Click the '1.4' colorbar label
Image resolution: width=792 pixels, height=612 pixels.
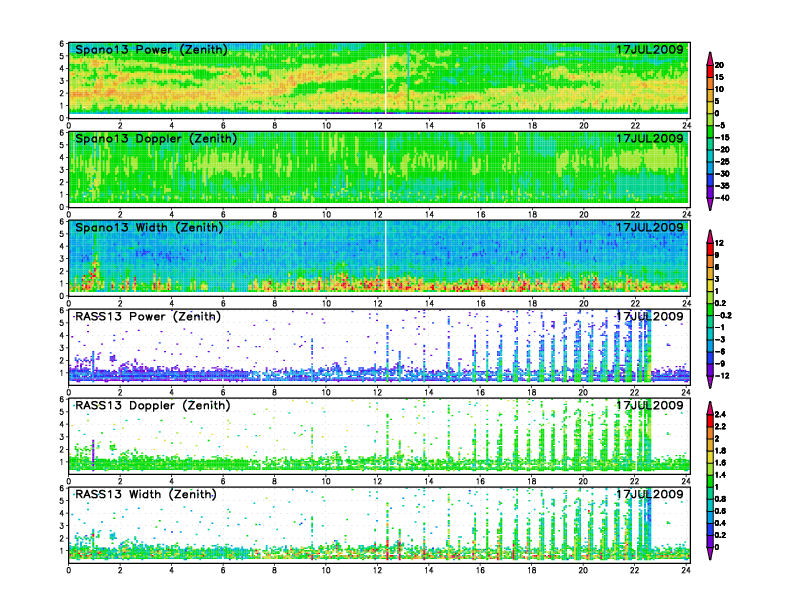[x=721, y=475]
